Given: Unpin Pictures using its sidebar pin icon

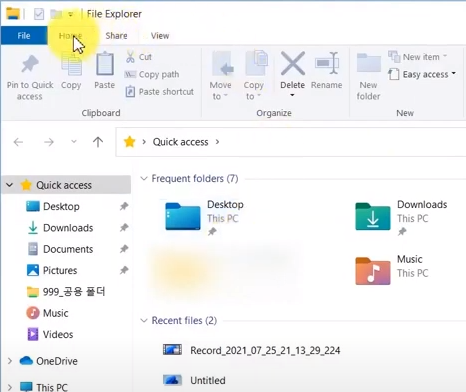Looking at the screenshot, I should click(x=124, y=270).
